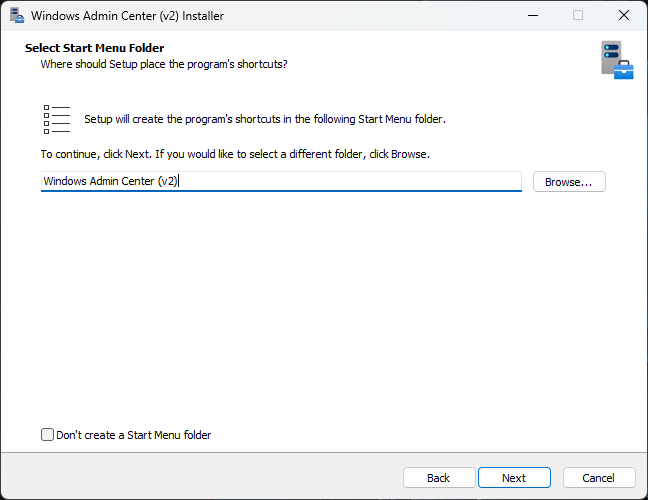
Task: Go Back to the previous setup step
Action: pyautogui.click(x=438, y=478)
